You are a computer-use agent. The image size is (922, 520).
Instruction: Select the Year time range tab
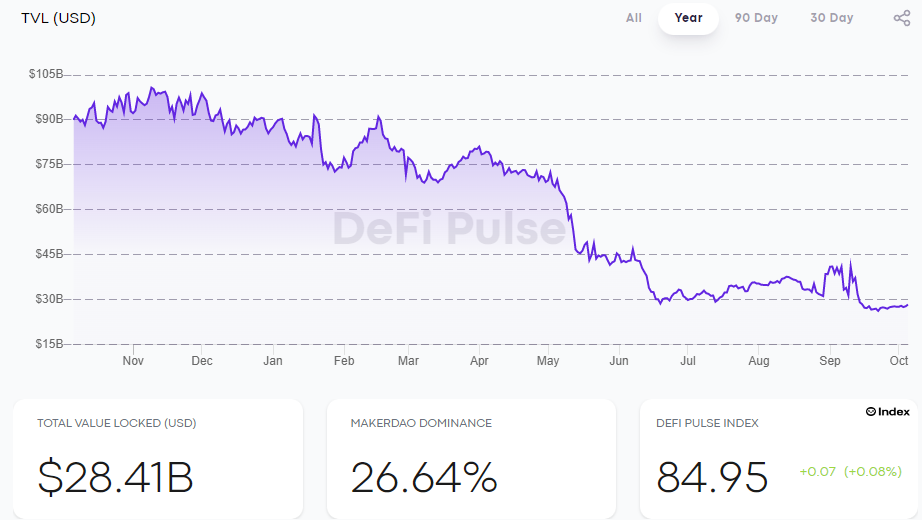click(688, 18)
